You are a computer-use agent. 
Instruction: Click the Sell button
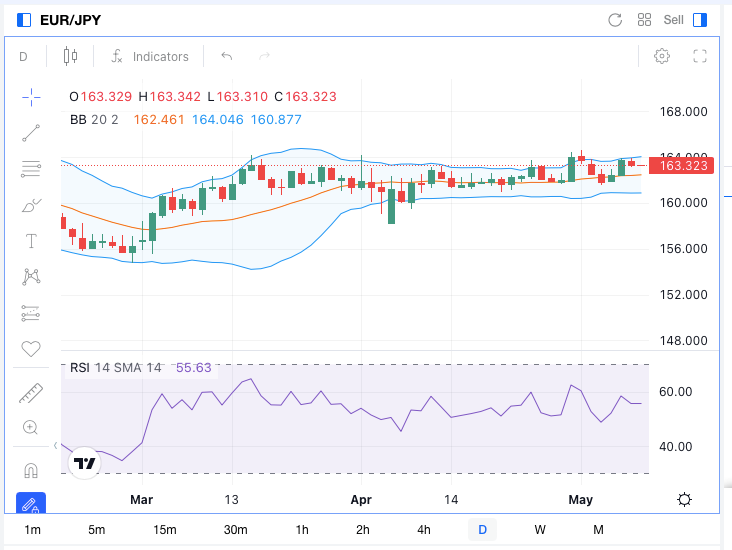point(673,20)
